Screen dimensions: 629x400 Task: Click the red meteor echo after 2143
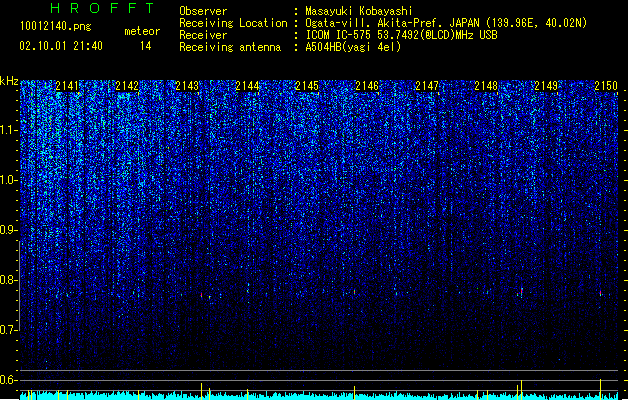click(x=202, y=295)
